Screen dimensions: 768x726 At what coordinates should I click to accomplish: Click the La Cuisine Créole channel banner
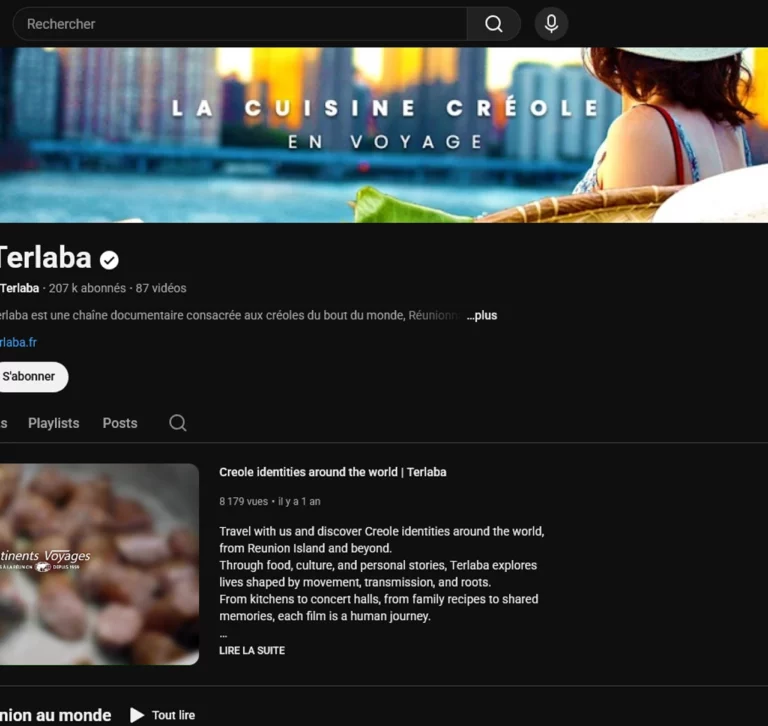[x=384, y=134]
